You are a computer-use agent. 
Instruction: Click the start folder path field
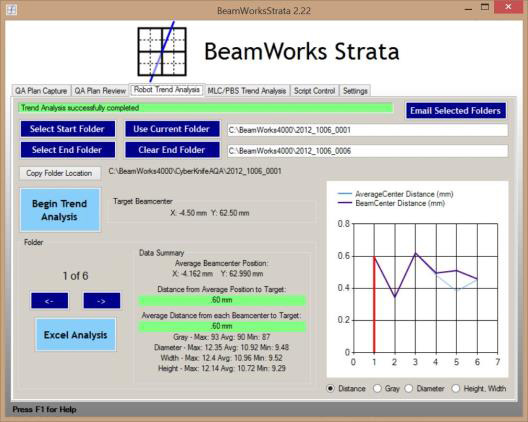click(x=367, y=130)
